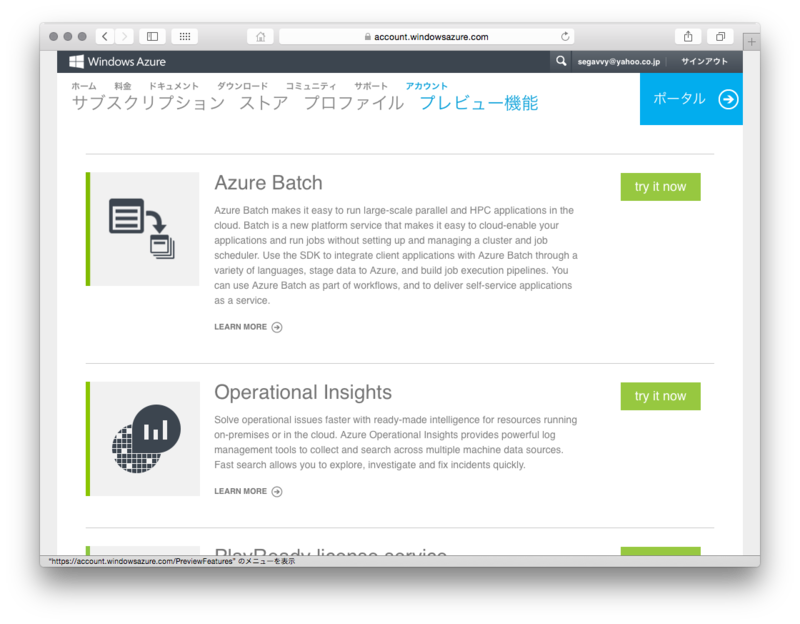This screenshot has width=800, height=624.
Task: Open the サポート menu item
Action: [x=371, y=86]
